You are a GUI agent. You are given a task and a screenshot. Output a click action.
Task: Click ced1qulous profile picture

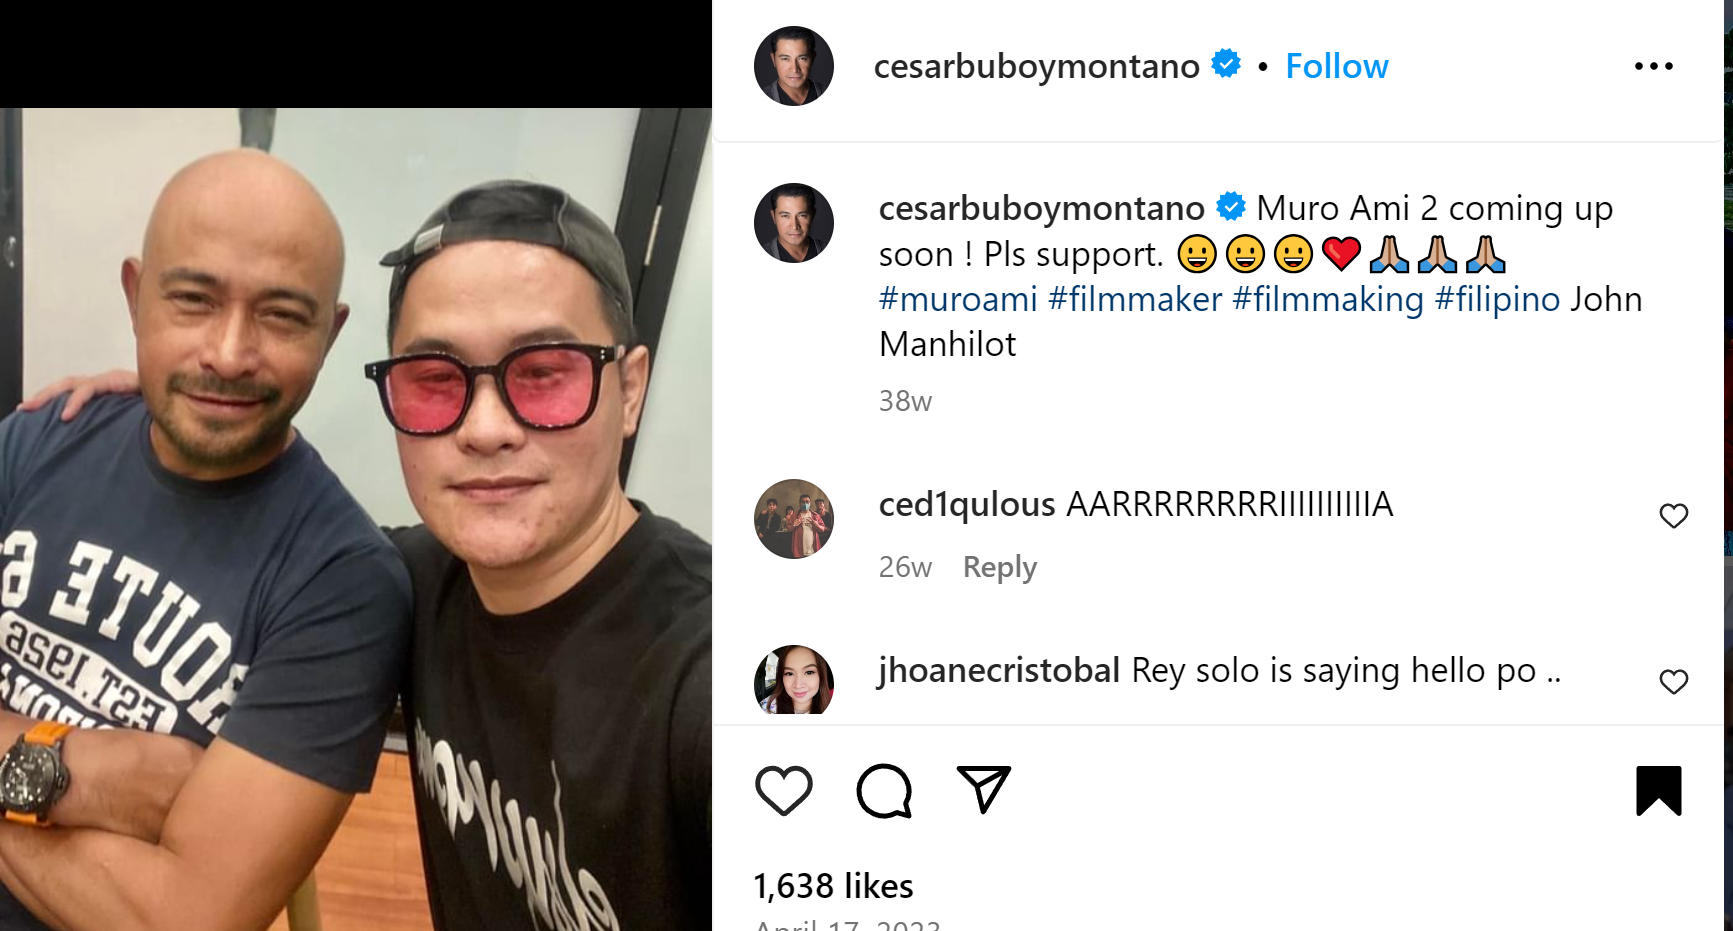(793, 518)
